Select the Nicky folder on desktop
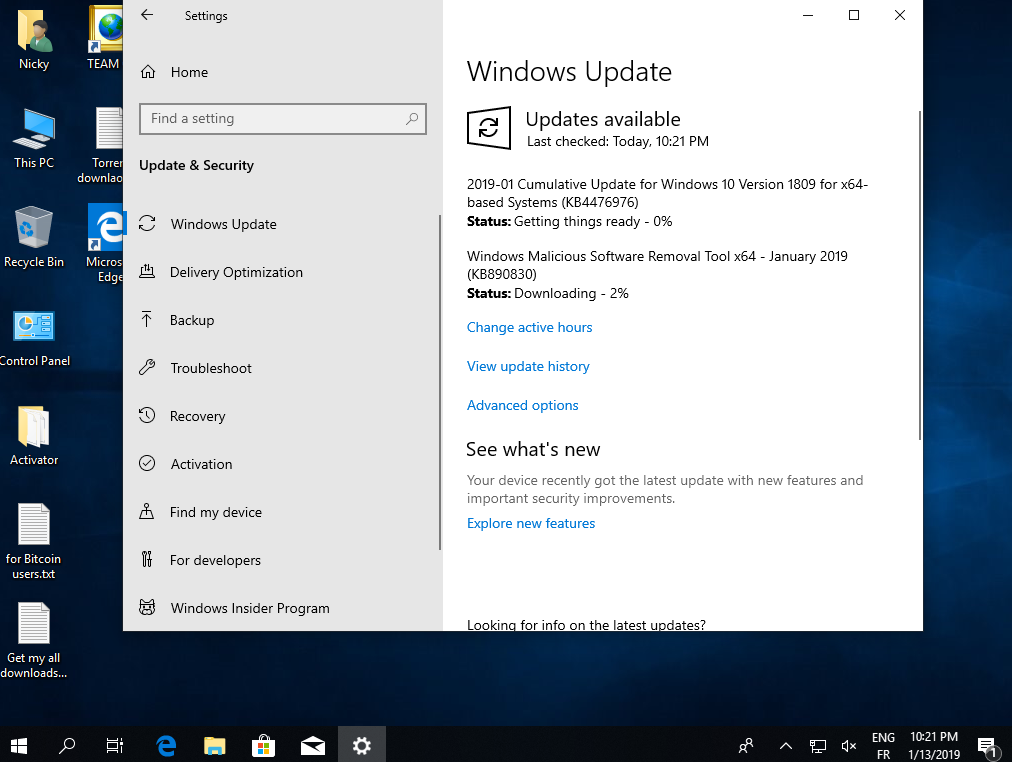 tap(34, 40)
